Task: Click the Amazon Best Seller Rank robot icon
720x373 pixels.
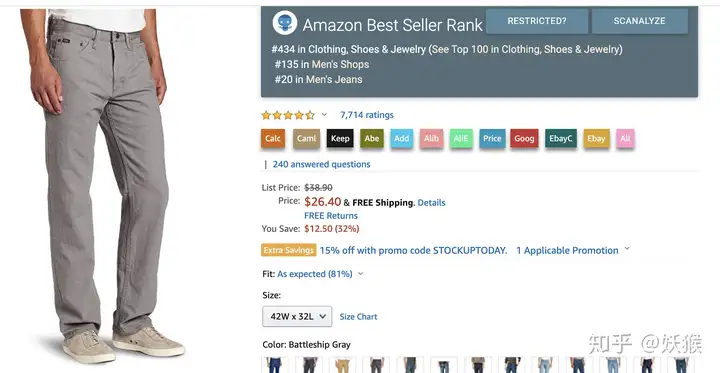Action: pos(285,23)
